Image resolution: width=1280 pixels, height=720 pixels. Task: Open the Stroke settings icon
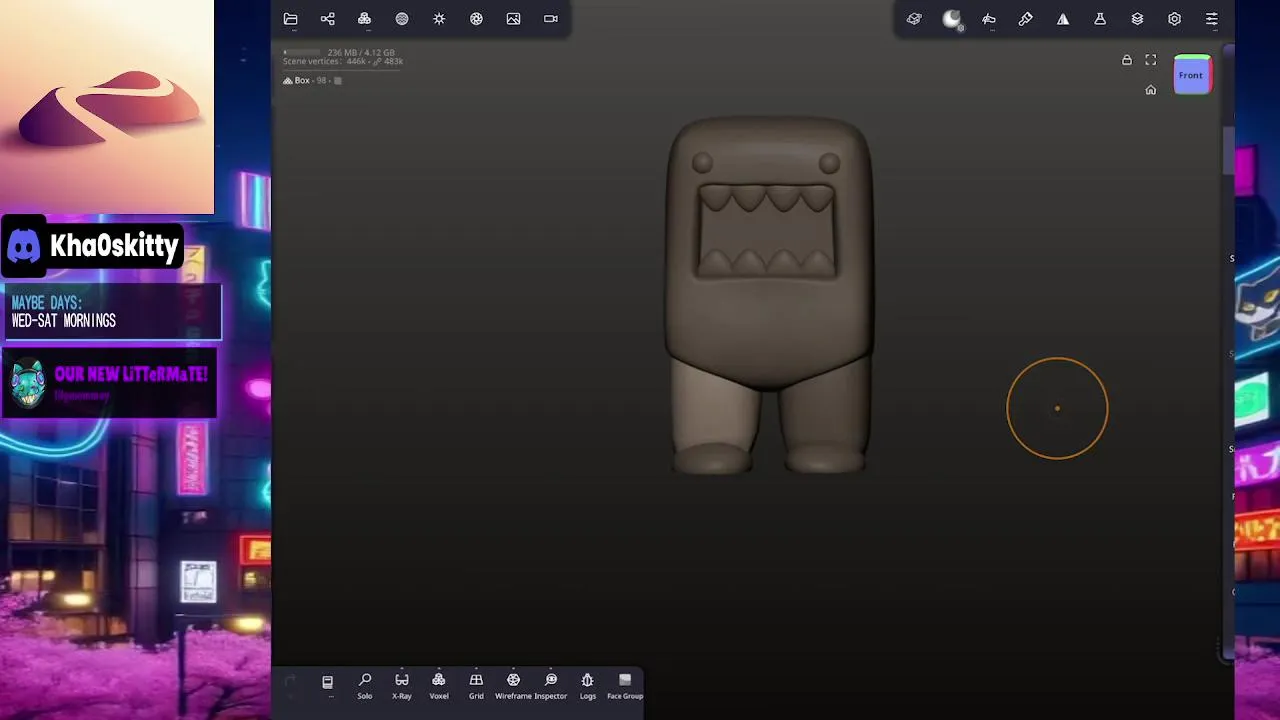tap(989, 19)
